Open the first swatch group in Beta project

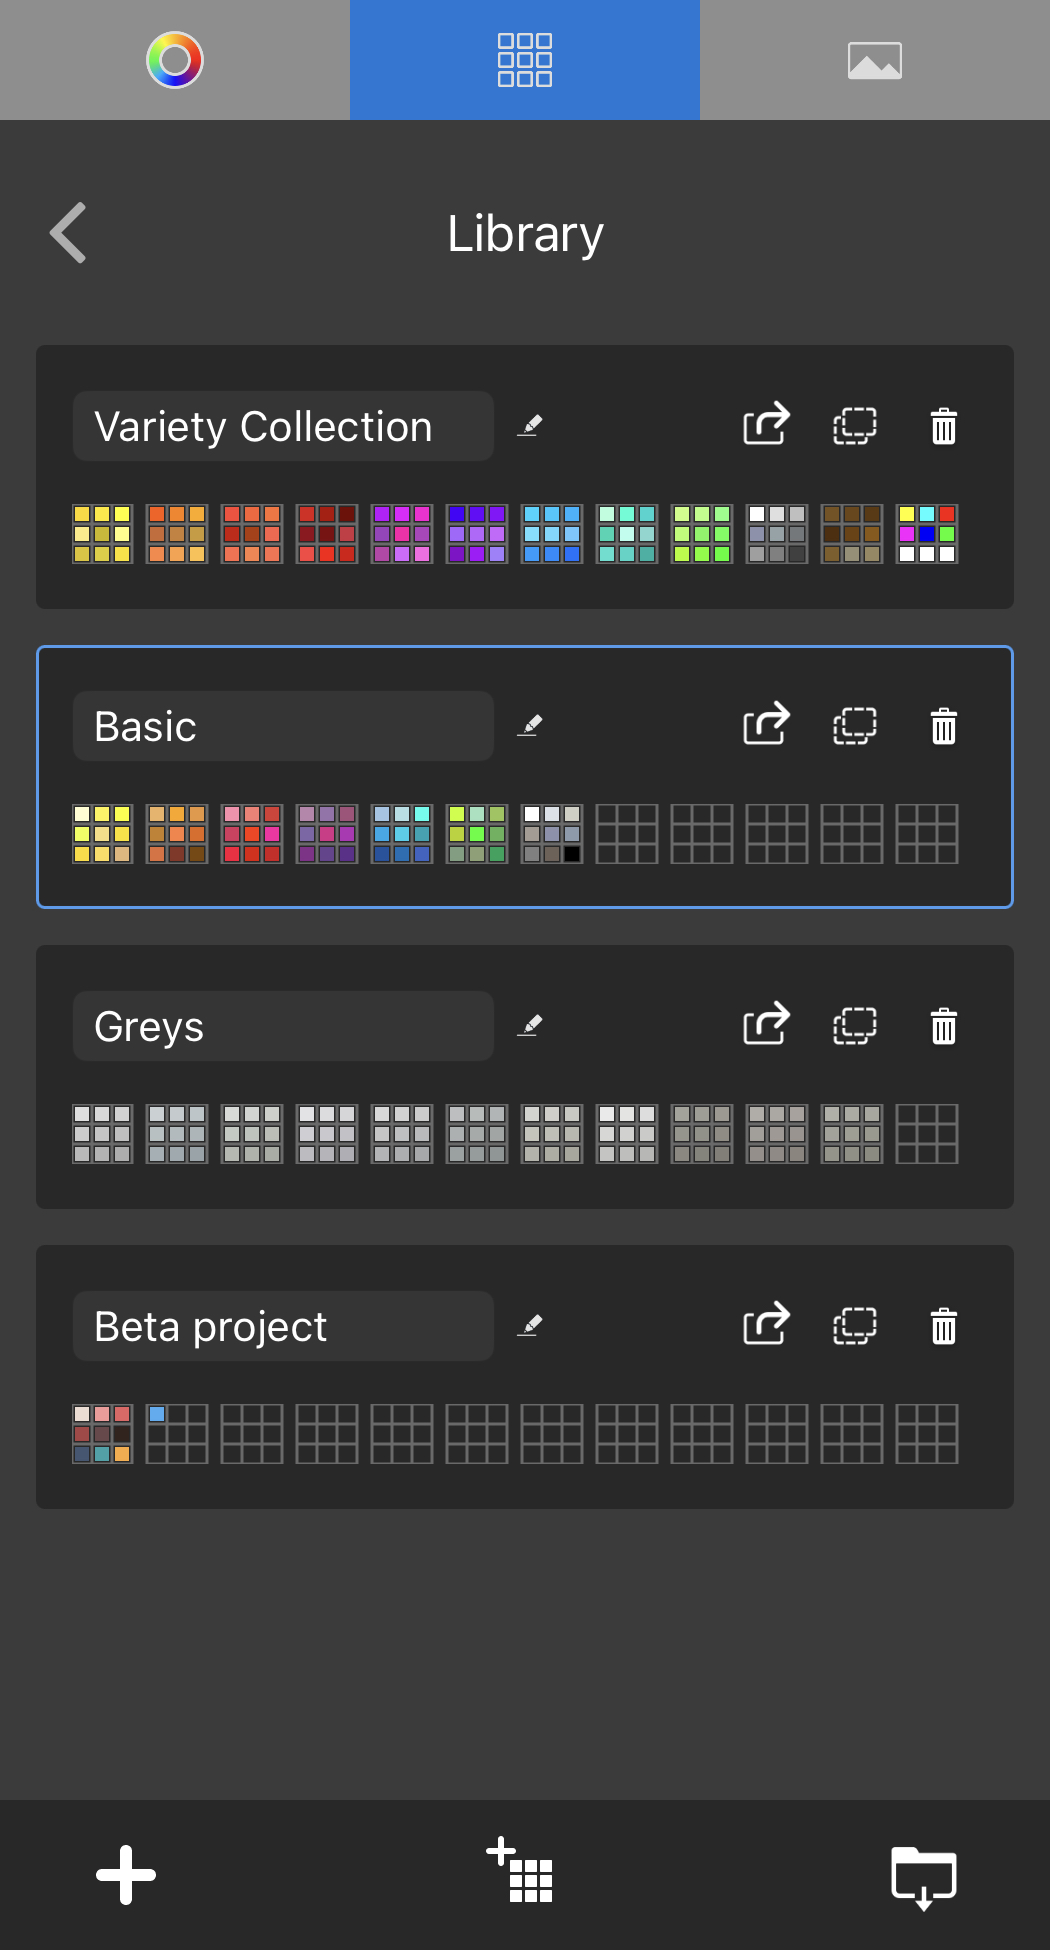click(x=102, y=1434)
